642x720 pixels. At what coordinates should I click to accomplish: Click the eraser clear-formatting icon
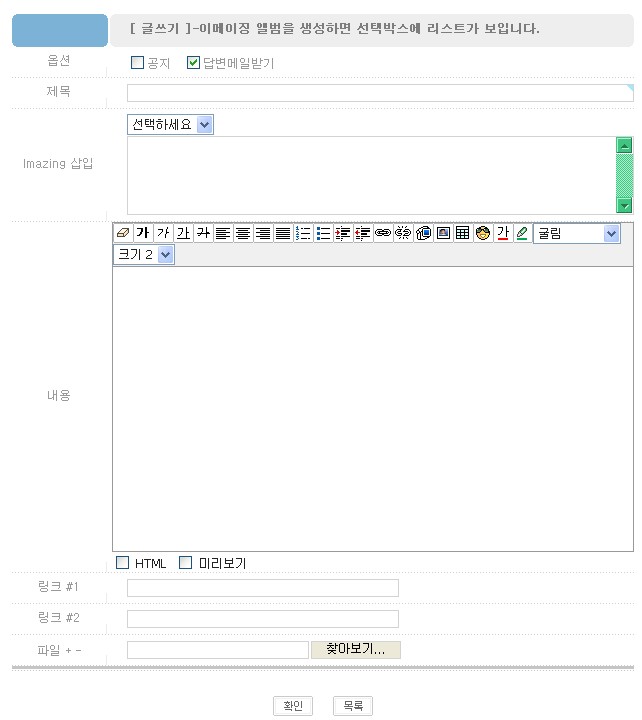123,233
